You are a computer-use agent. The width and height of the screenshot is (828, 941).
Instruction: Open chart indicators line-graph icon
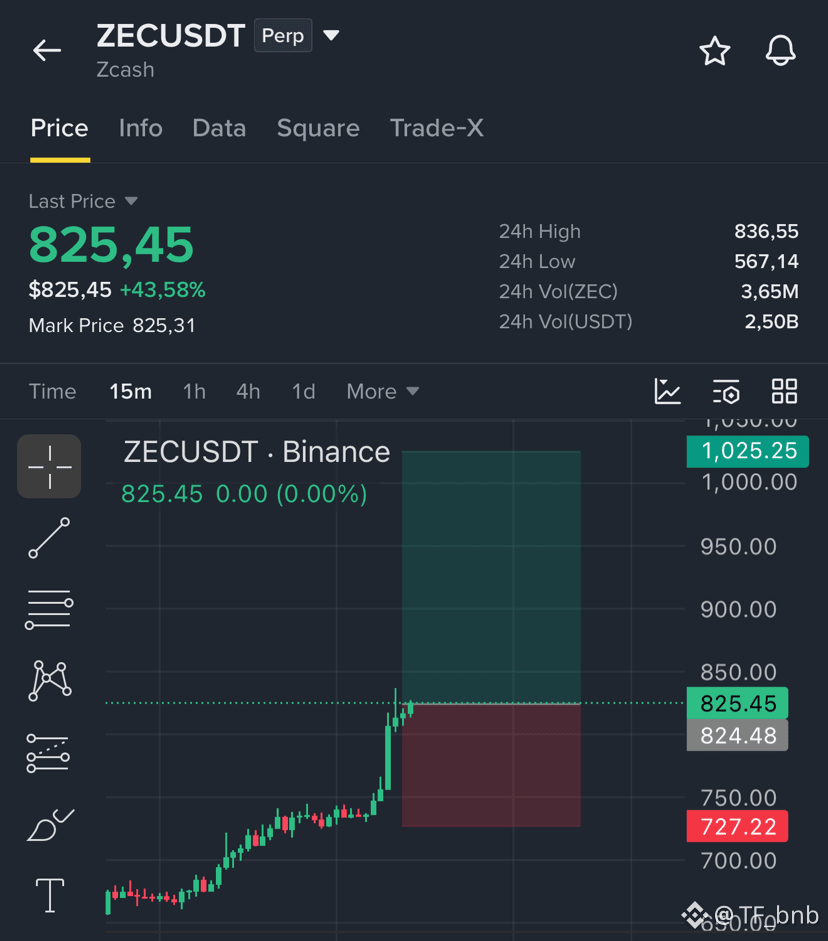[667, 391]
